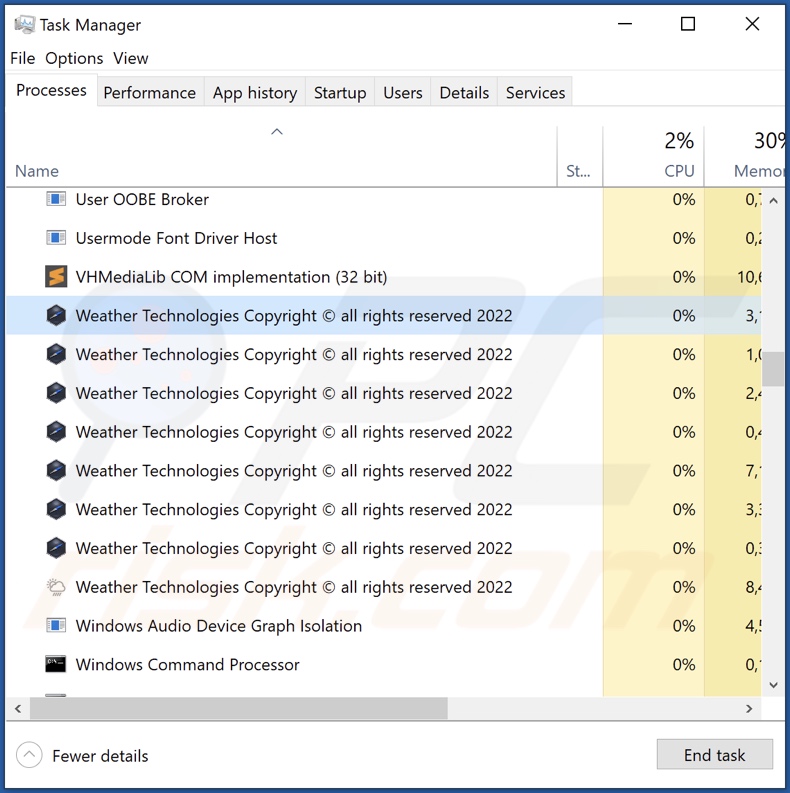Click the vertical scrollbar thumb
Screen dimensions: 790x793
(x=773, y=369)
